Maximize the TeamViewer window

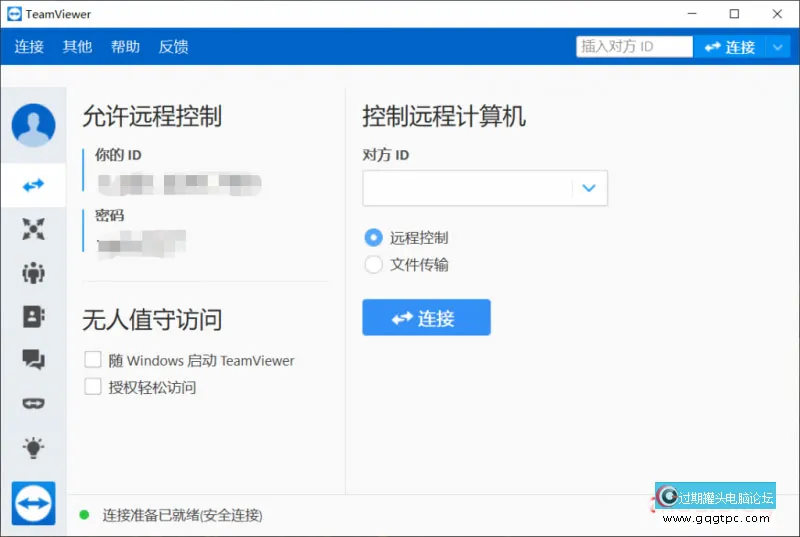pyautogui.click(x=734, y=14)
